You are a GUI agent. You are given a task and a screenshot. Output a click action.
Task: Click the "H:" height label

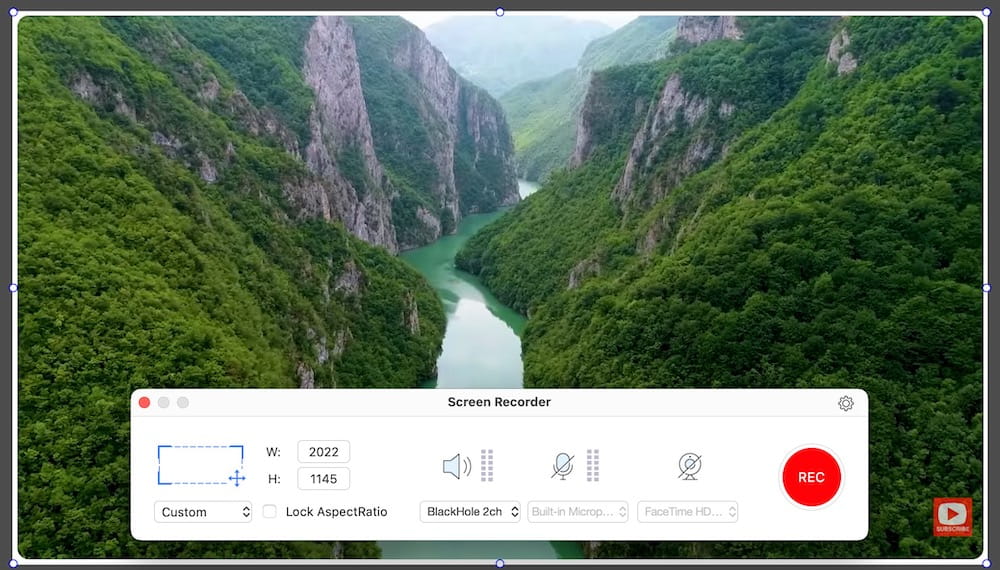coord(274,479)
